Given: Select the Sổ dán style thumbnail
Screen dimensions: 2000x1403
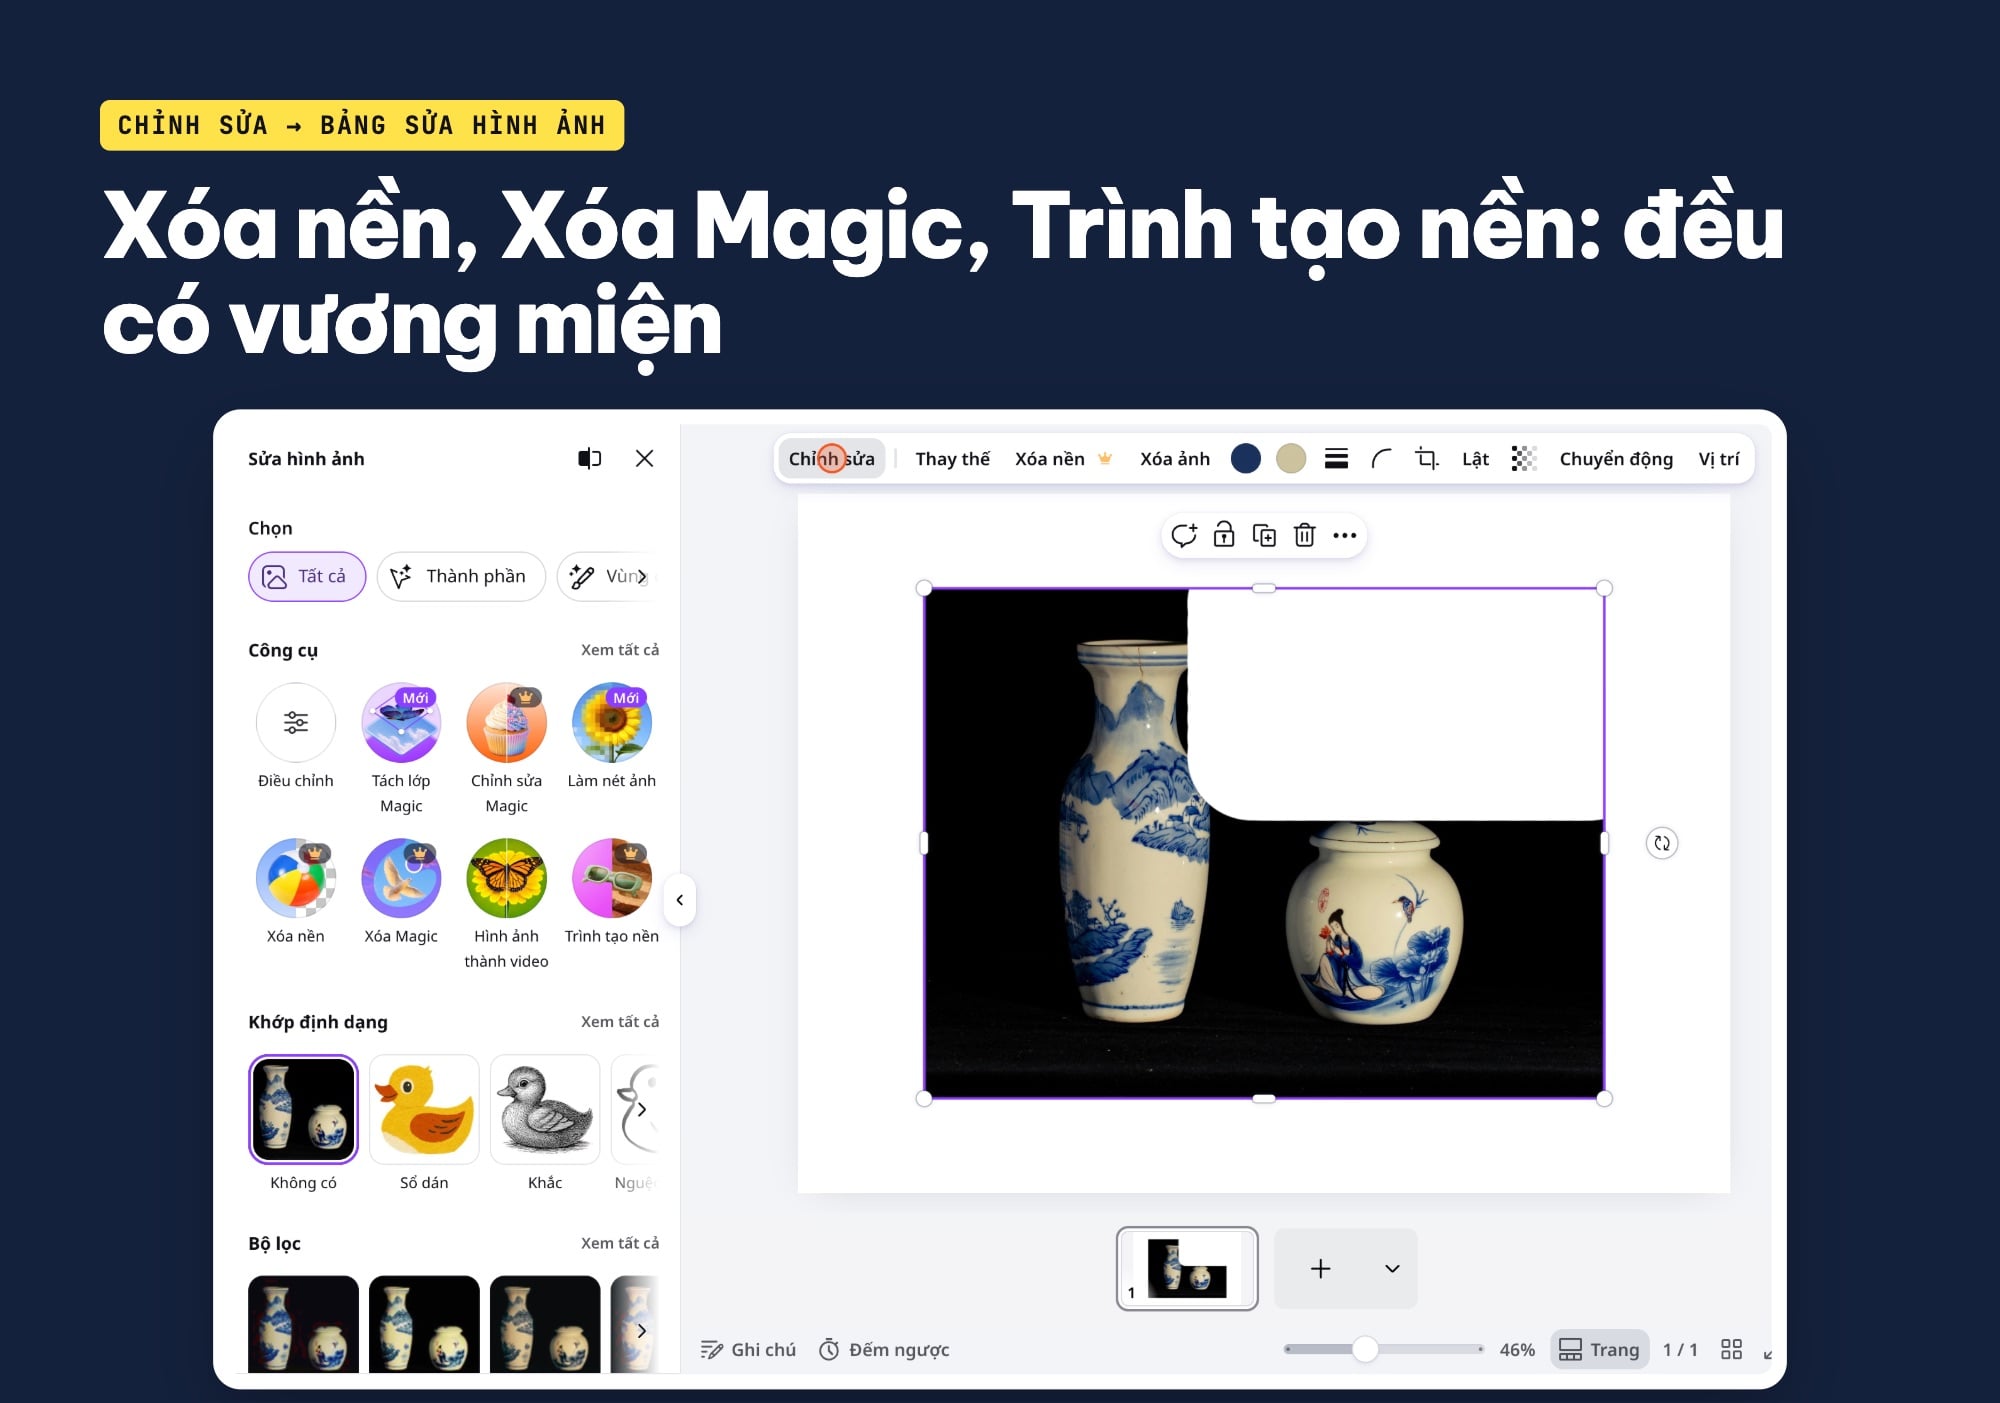Looking at the screenshot, I should point(424,1109).
